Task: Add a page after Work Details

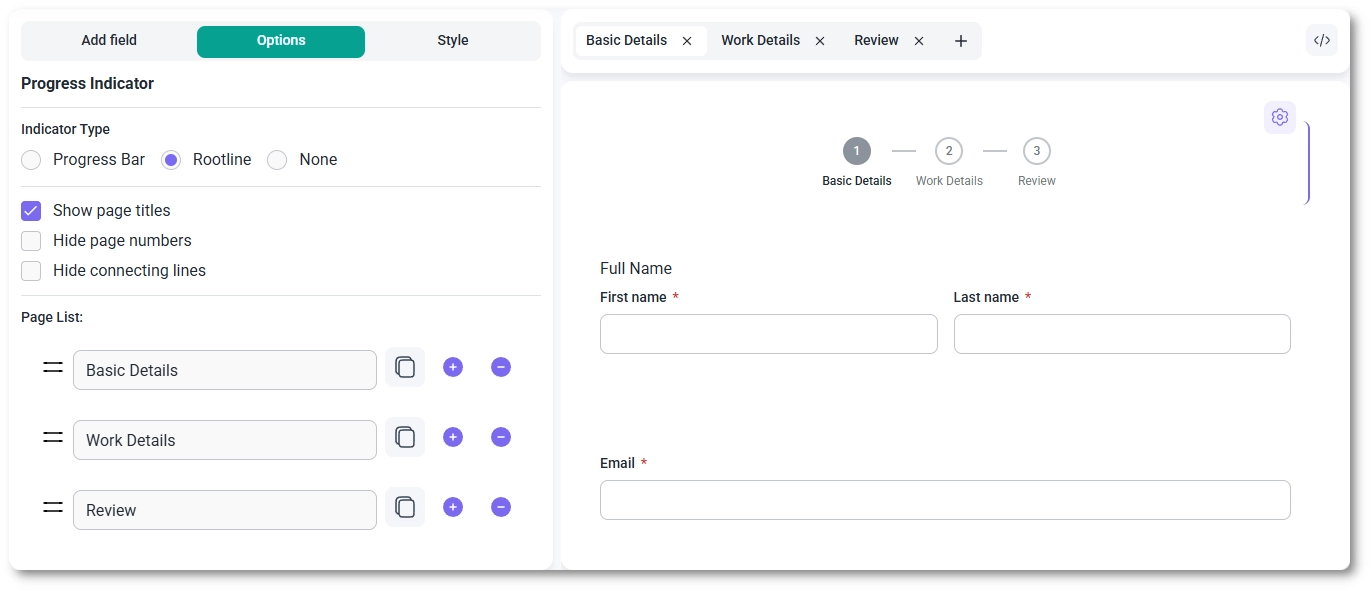Action: tap(453, 437)
